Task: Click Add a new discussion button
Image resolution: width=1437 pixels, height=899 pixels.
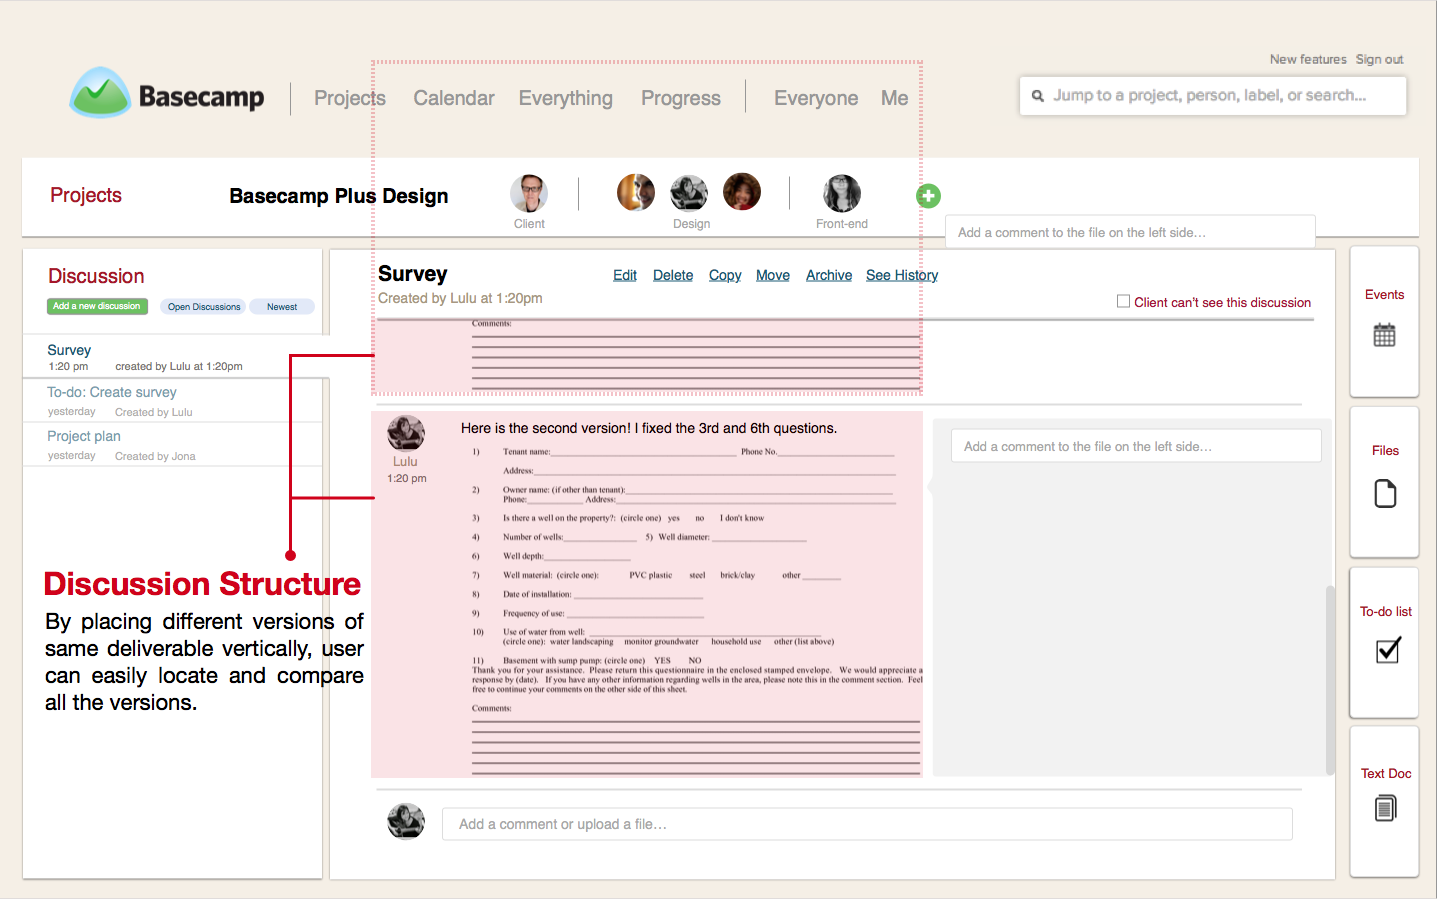Action: click(97, 306)
